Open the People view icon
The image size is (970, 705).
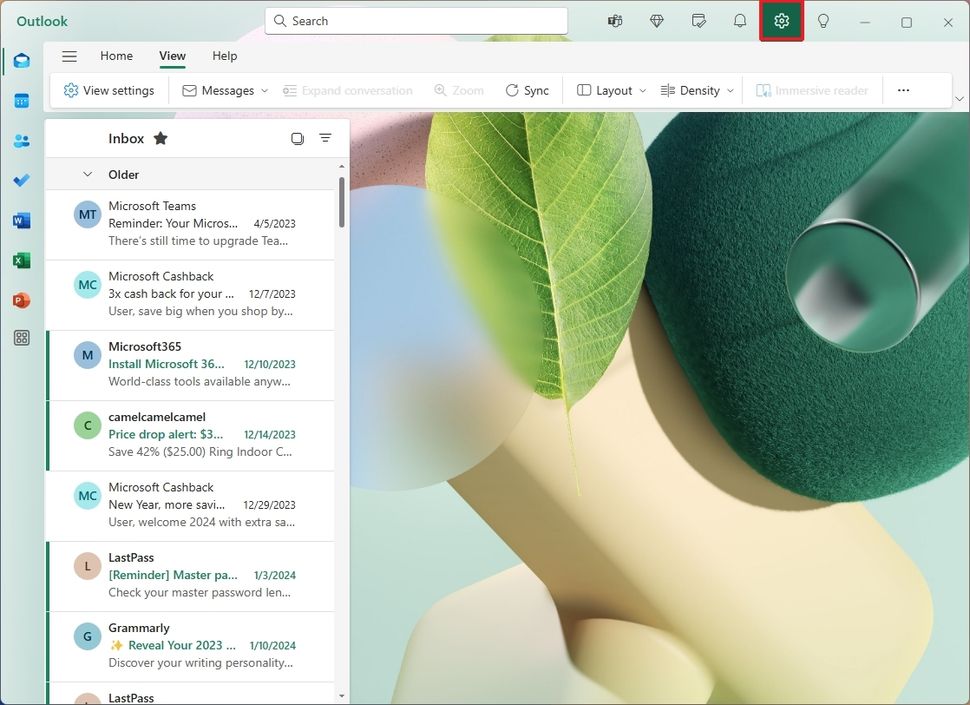(x=21, y=140)
